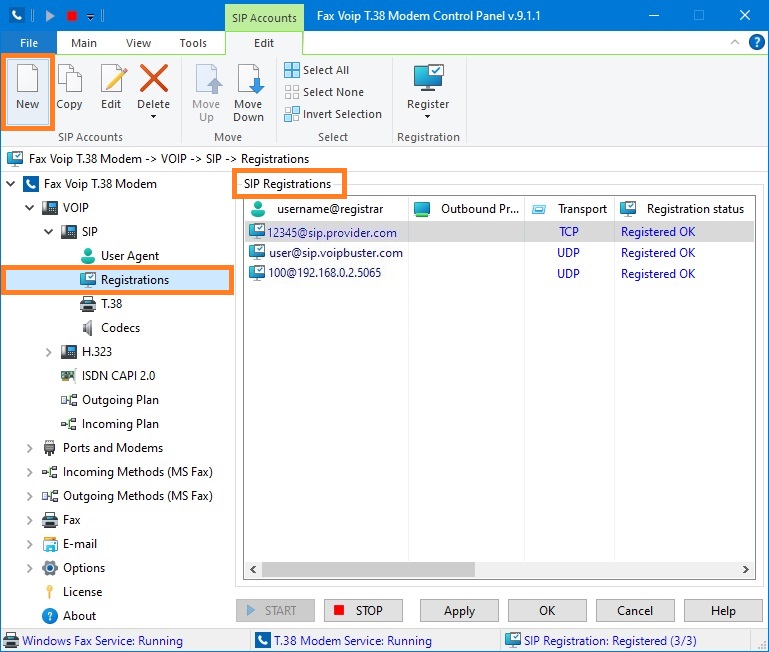
Task: Click the OK button
Action: (547, 611)
